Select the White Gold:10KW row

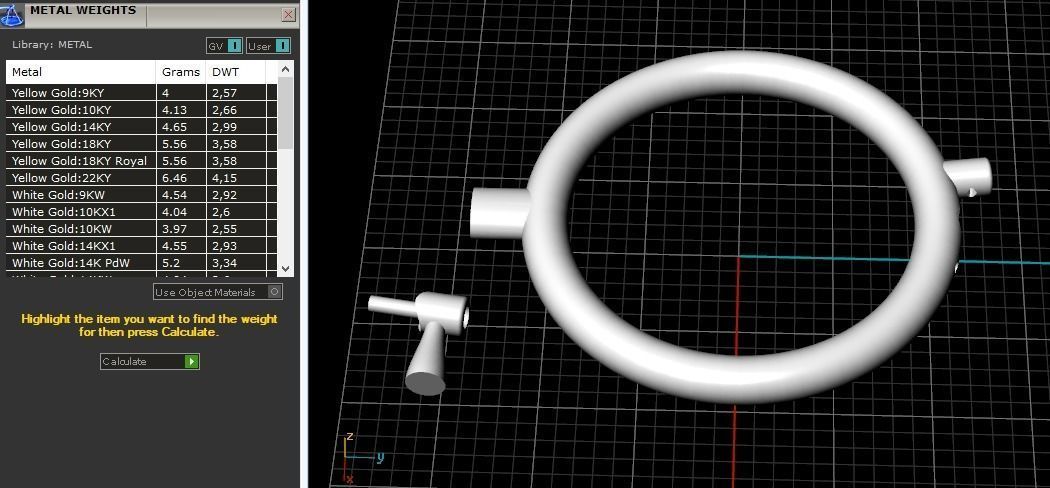click(141, 229)
